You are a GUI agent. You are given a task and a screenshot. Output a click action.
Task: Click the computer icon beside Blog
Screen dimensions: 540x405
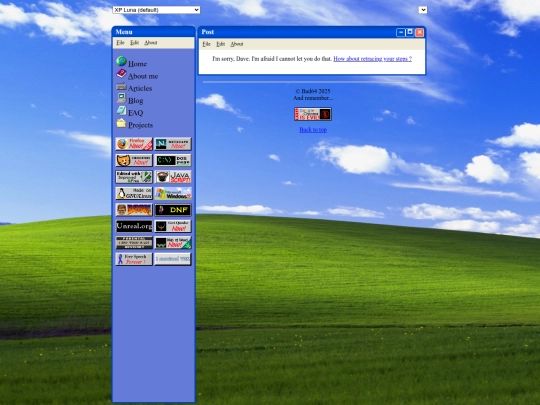coord(121,98)
